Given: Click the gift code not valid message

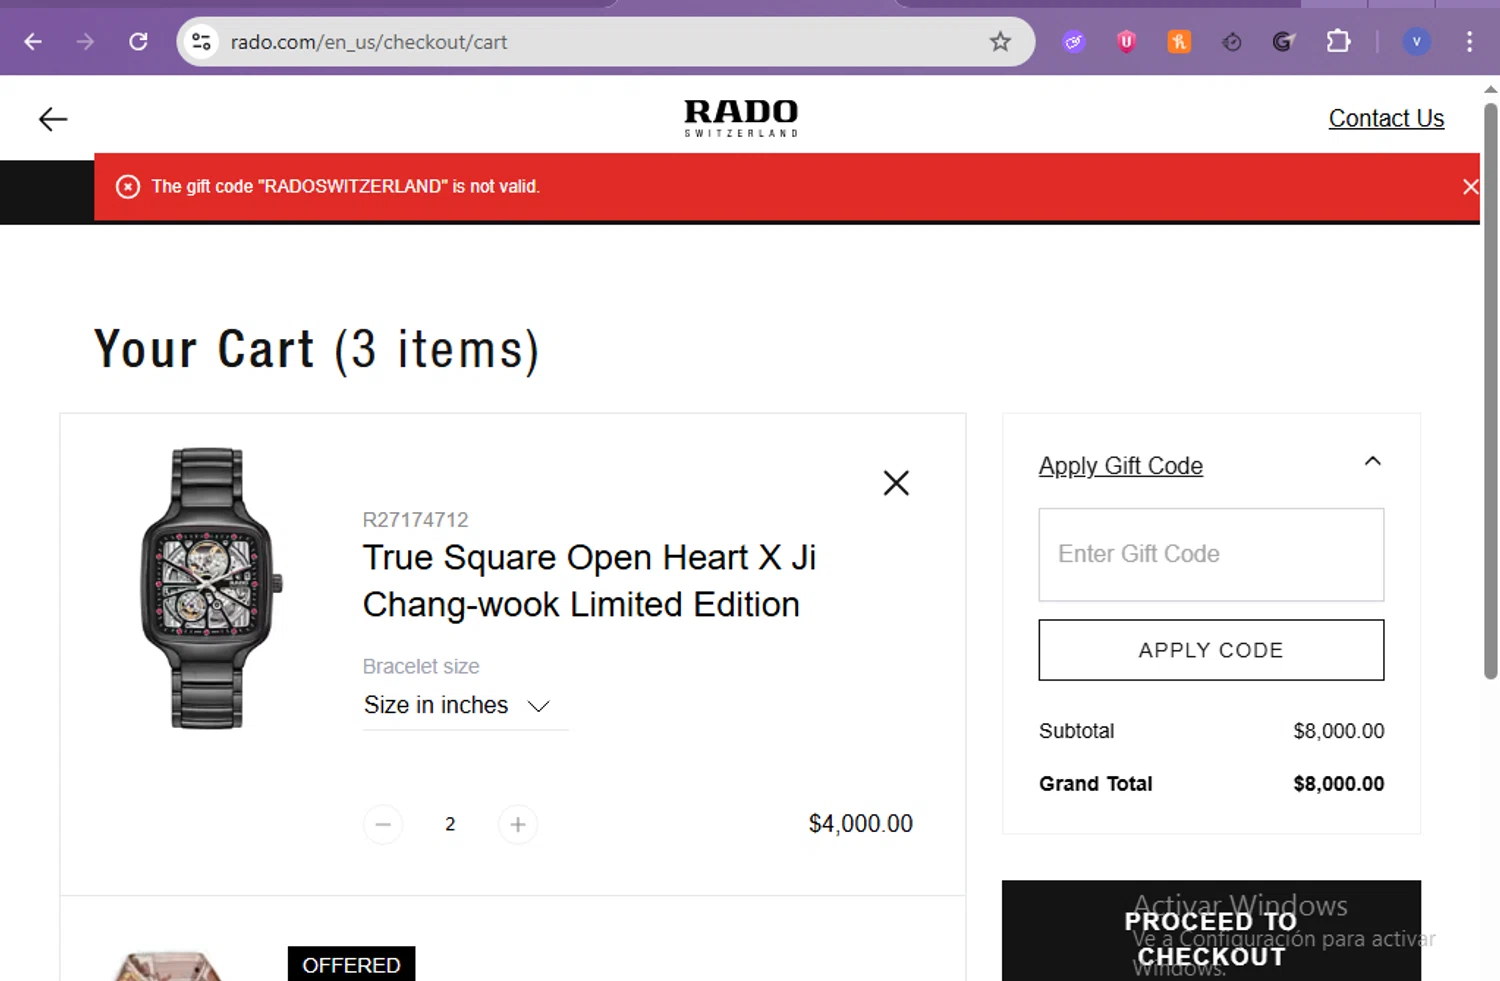Looking at the screenshot, I should 345,187.
